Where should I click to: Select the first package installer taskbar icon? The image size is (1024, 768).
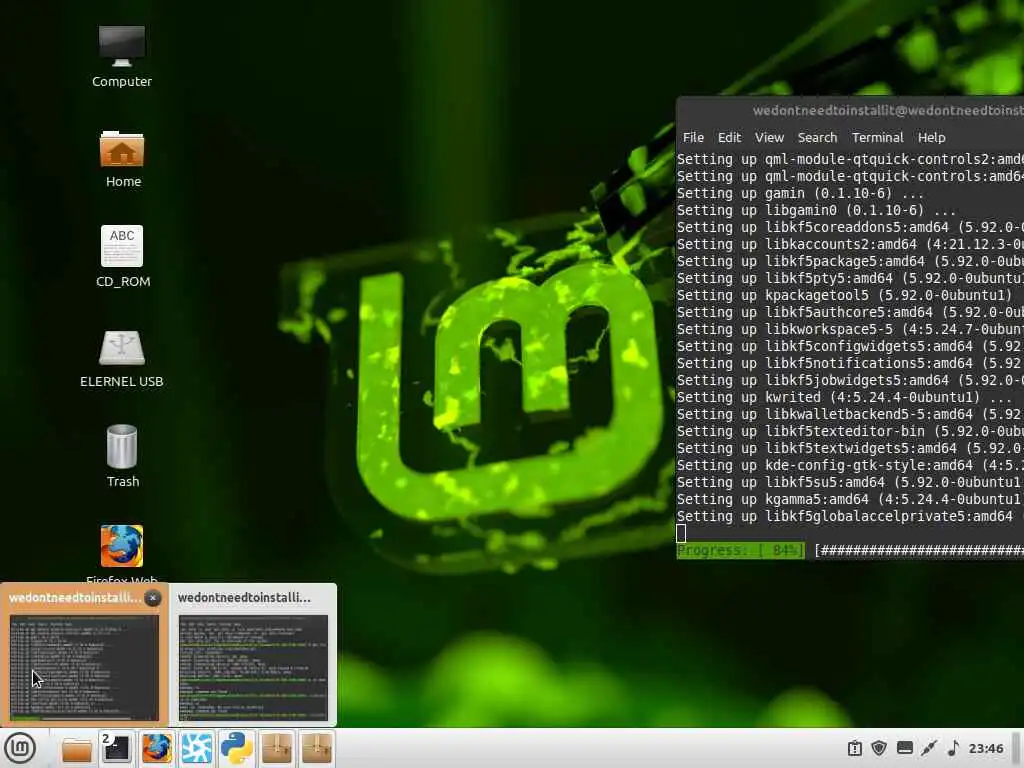click(277, 748)
